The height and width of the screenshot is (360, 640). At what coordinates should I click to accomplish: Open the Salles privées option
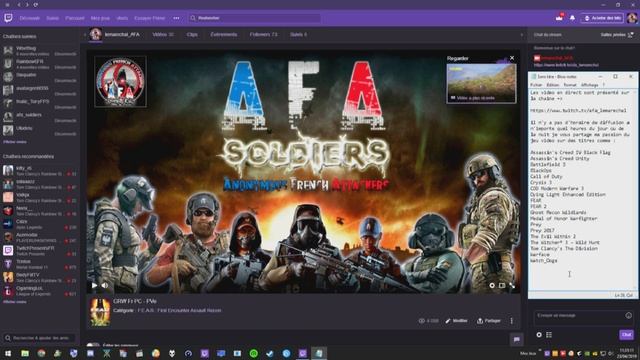pos(617,35)
